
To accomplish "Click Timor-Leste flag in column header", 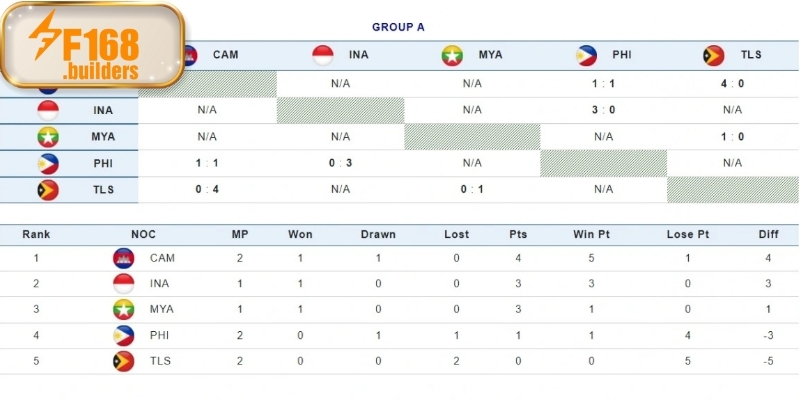I will [715, 55].
